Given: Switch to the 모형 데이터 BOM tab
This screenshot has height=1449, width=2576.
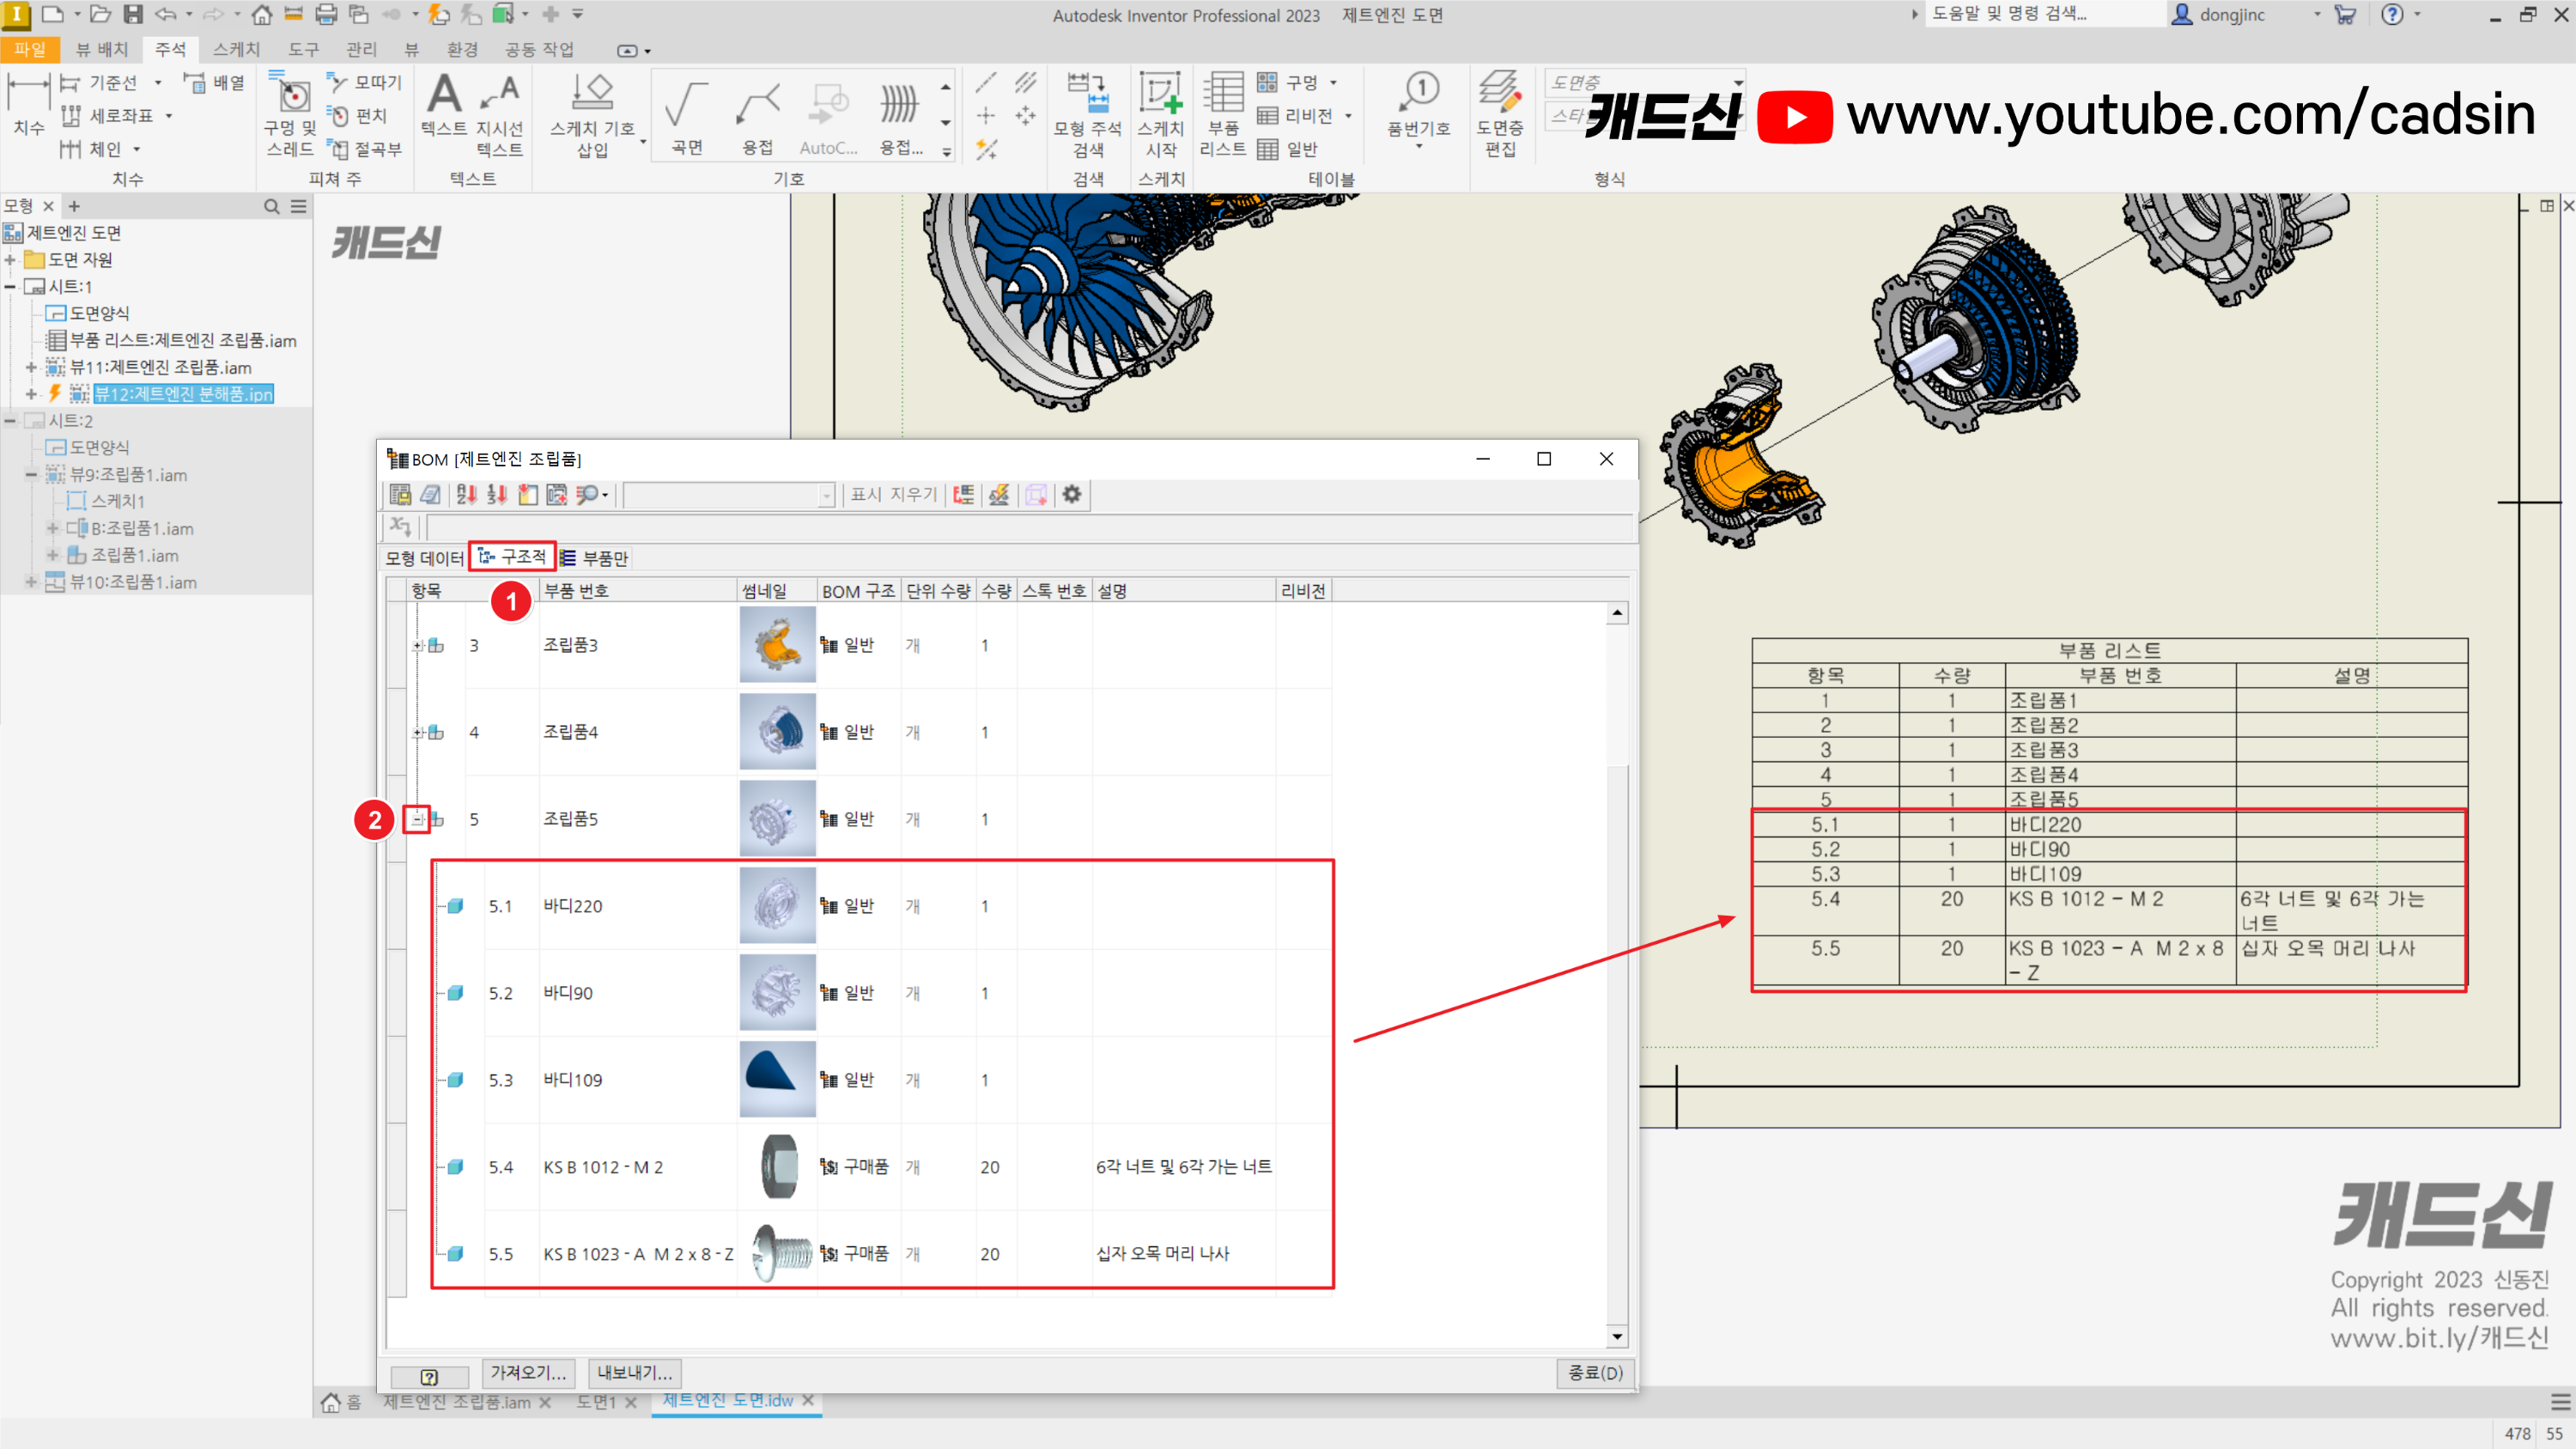Looking at the screenshot, I should point(424,558).
